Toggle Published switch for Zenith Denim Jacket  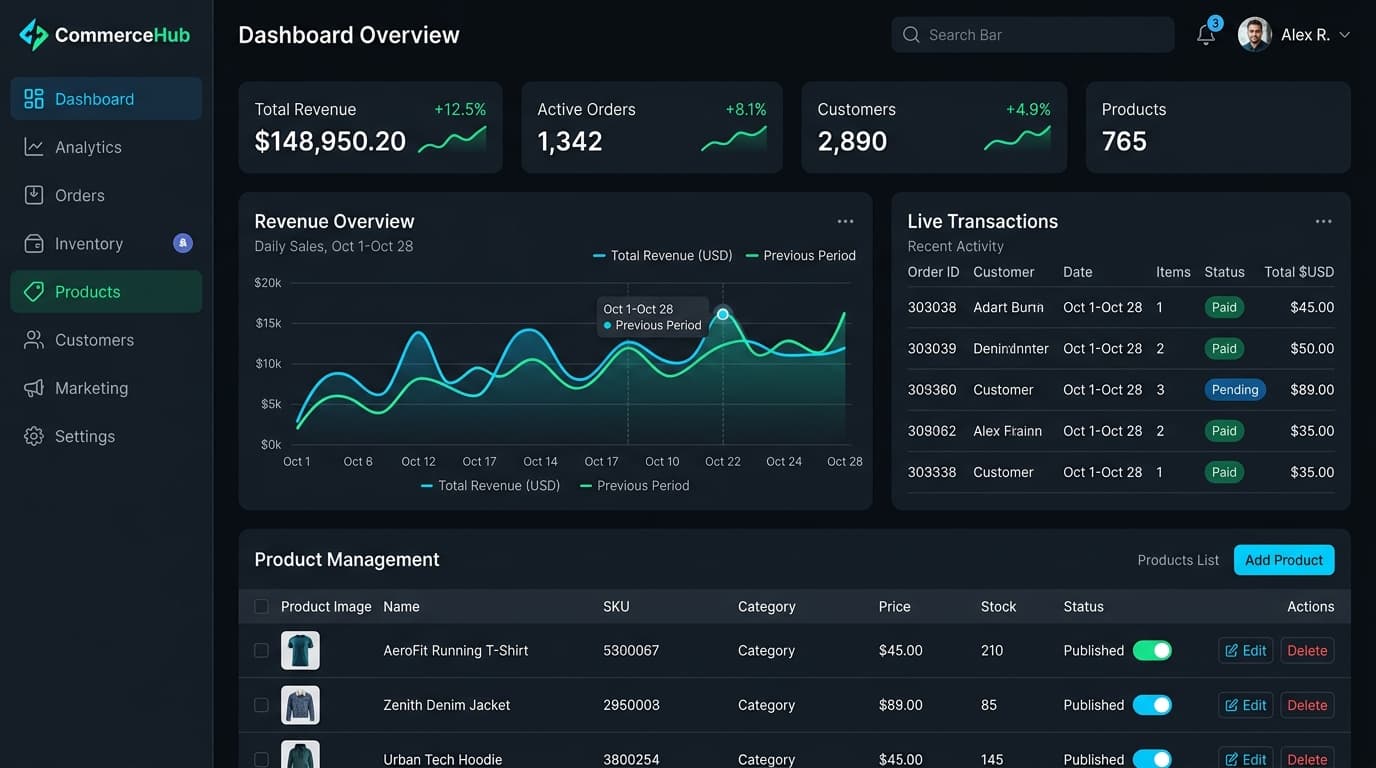(x=1152, y=705)
